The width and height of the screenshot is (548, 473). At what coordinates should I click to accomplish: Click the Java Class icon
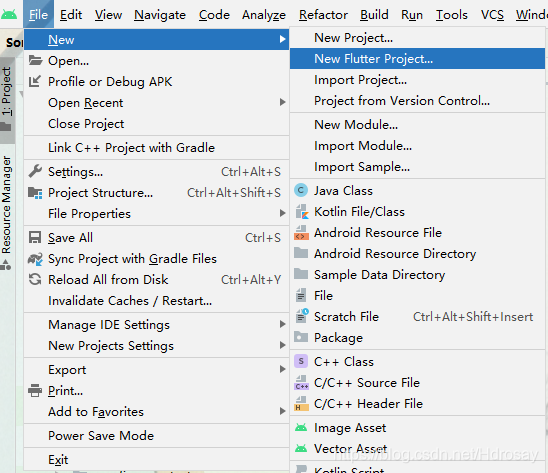[x=301, y=191]
